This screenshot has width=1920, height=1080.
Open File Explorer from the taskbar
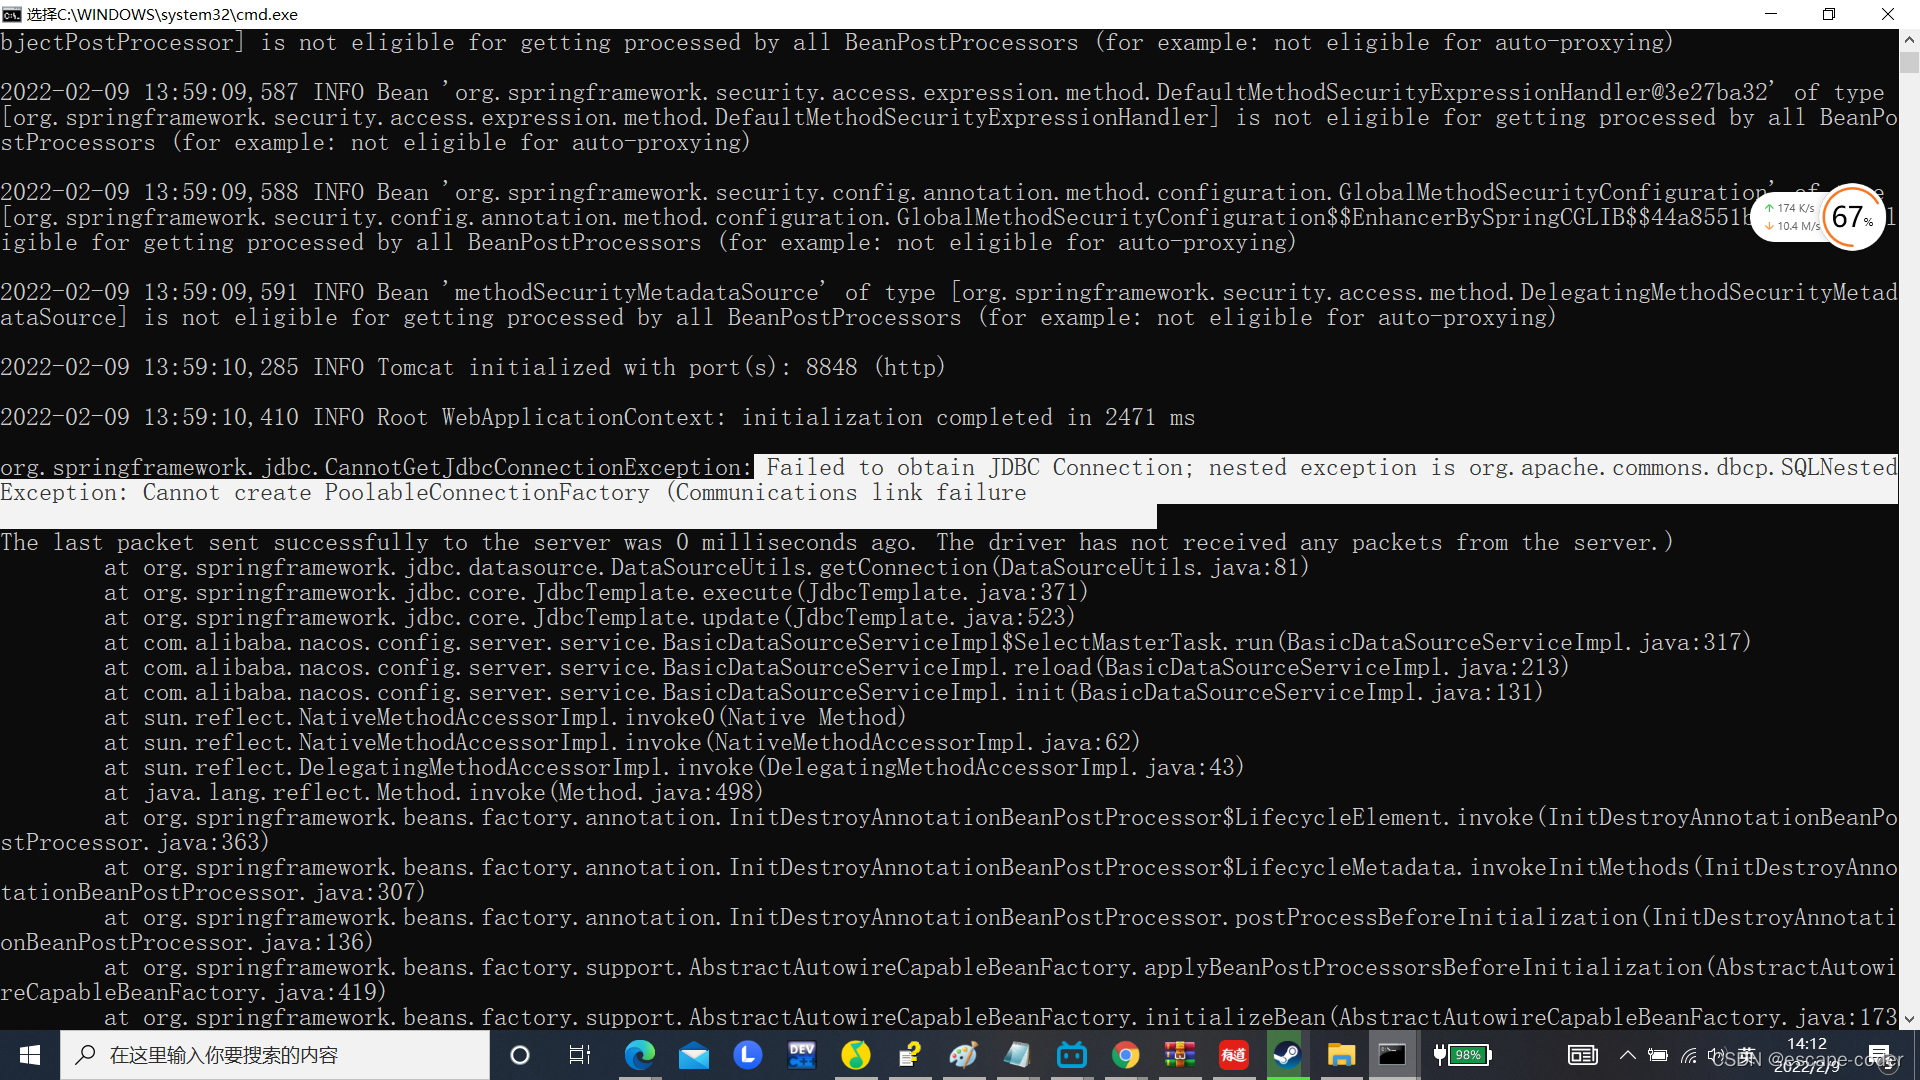pyautogui.click(x=1340, y=1055)
